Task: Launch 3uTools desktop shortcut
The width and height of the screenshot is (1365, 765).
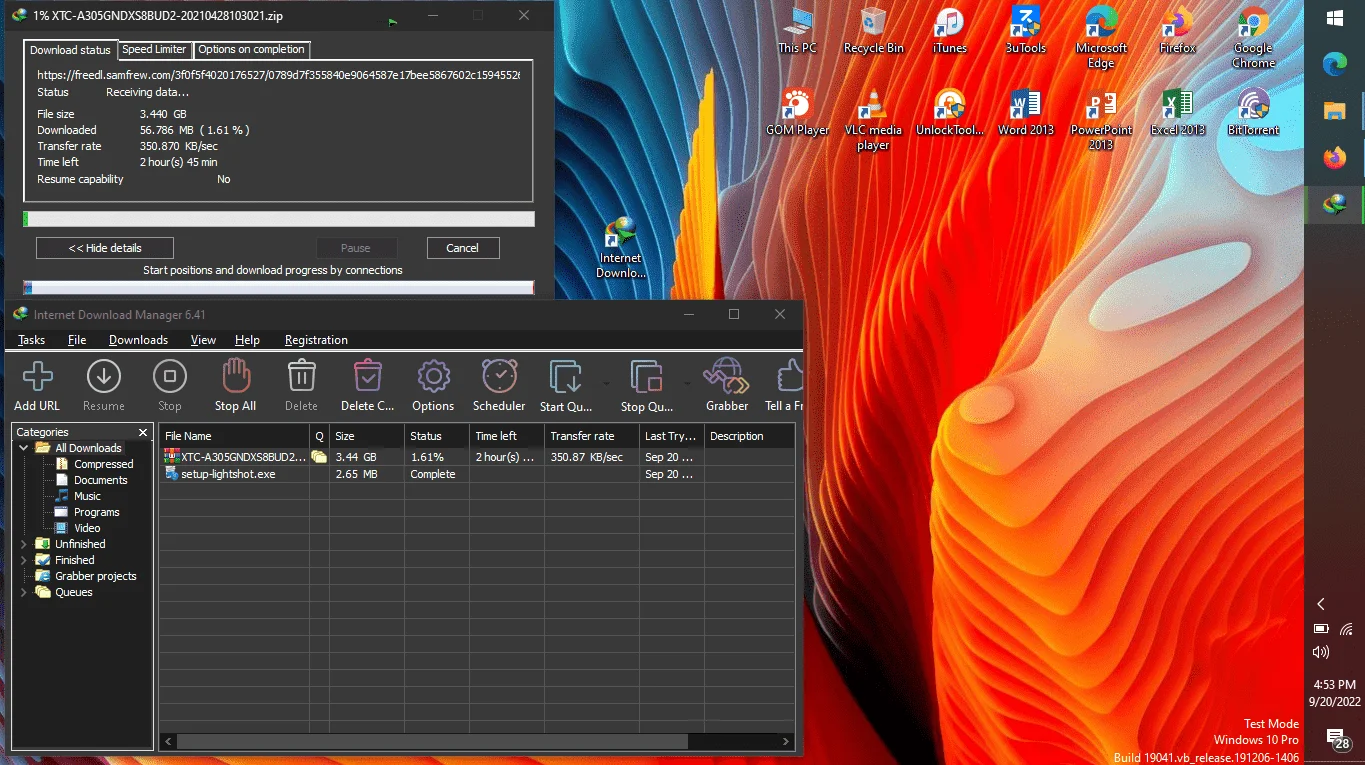Action: [x=1025, y=30]
